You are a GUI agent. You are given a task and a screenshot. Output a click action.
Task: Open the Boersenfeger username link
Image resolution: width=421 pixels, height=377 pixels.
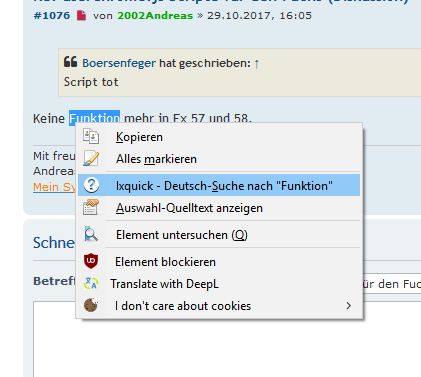click(x=119, y=63)
